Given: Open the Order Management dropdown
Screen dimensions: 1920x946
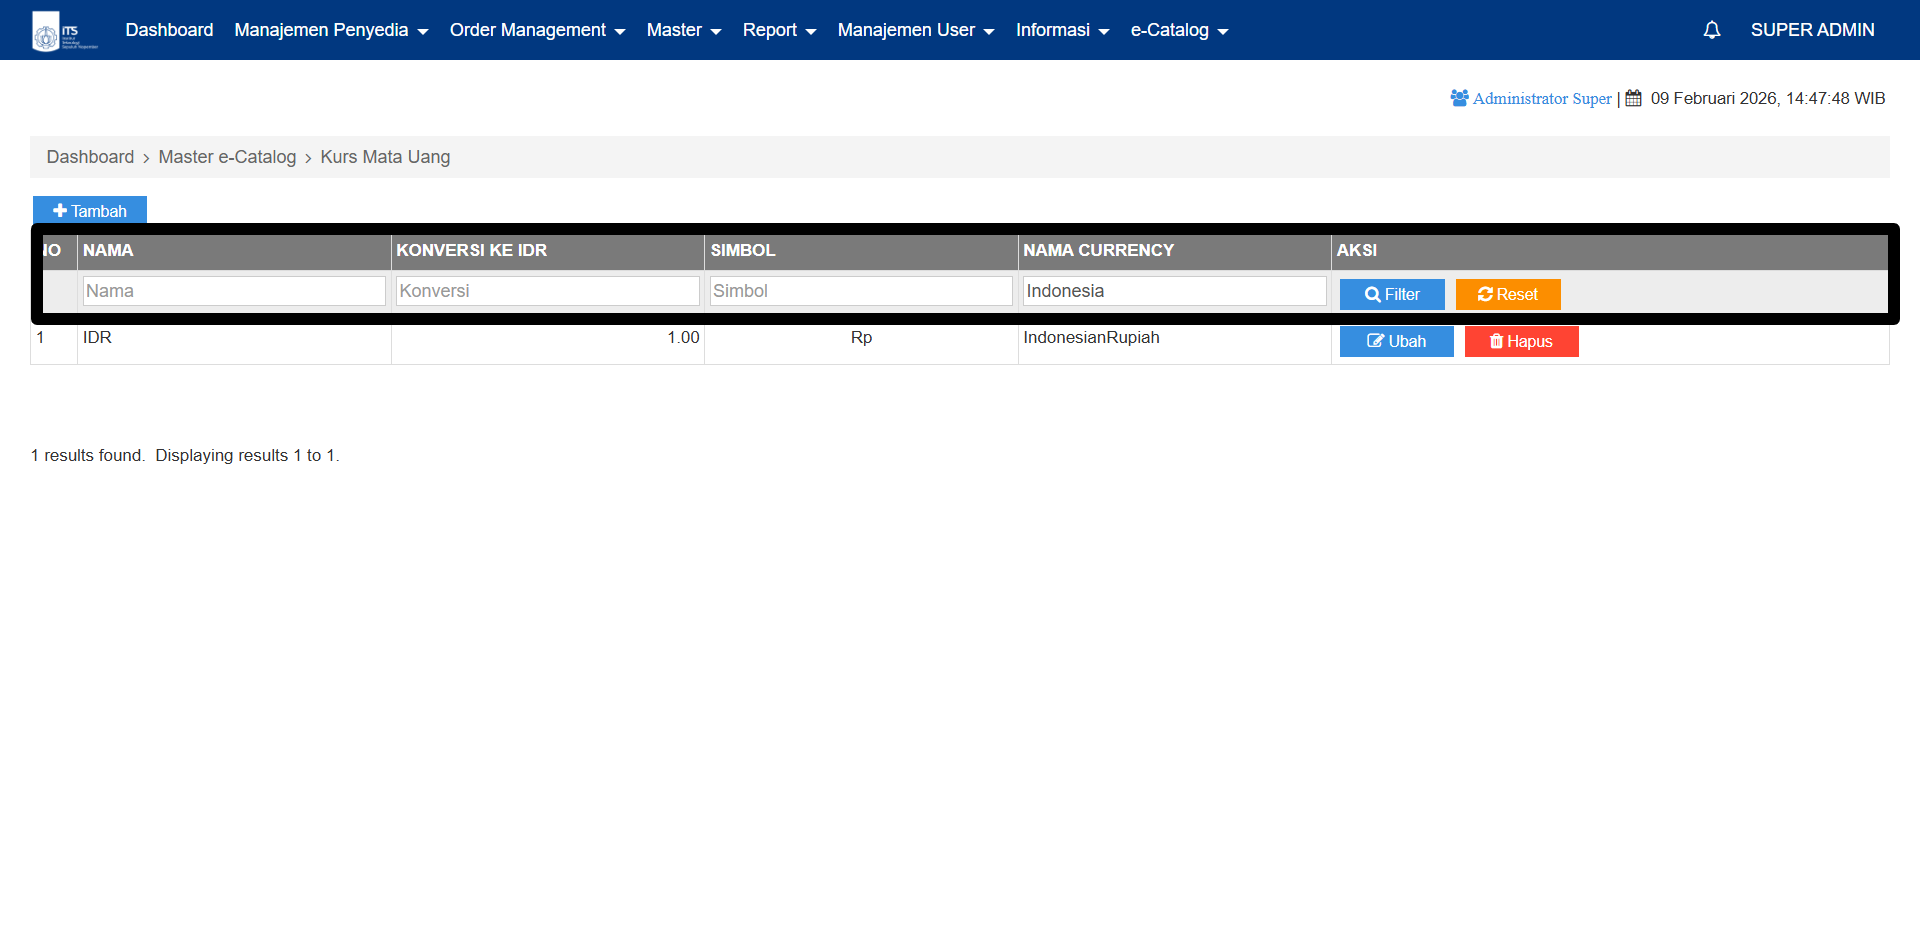Looking at the screenshot, I should pyautogui.click(x=537, y=30).
